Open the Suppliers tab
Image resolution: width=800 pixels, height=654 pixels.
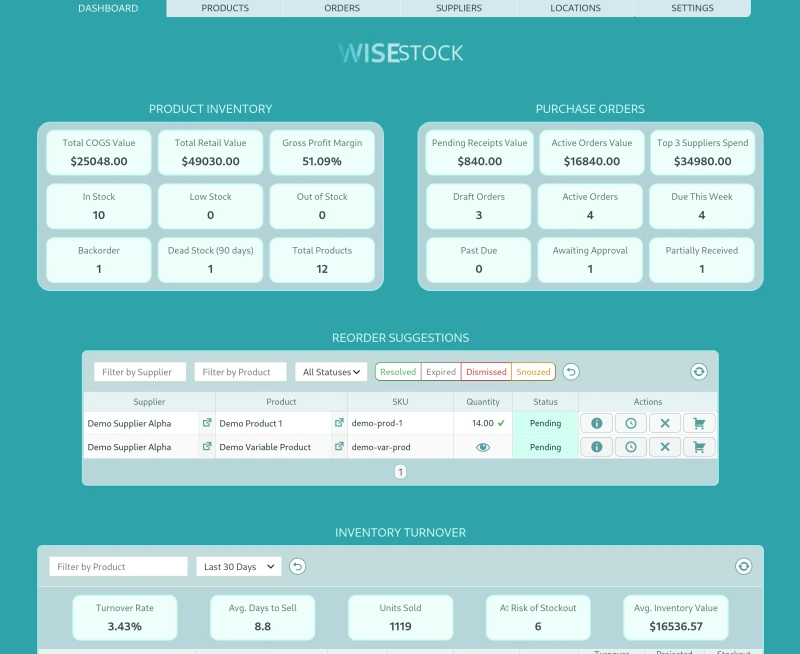459,8
